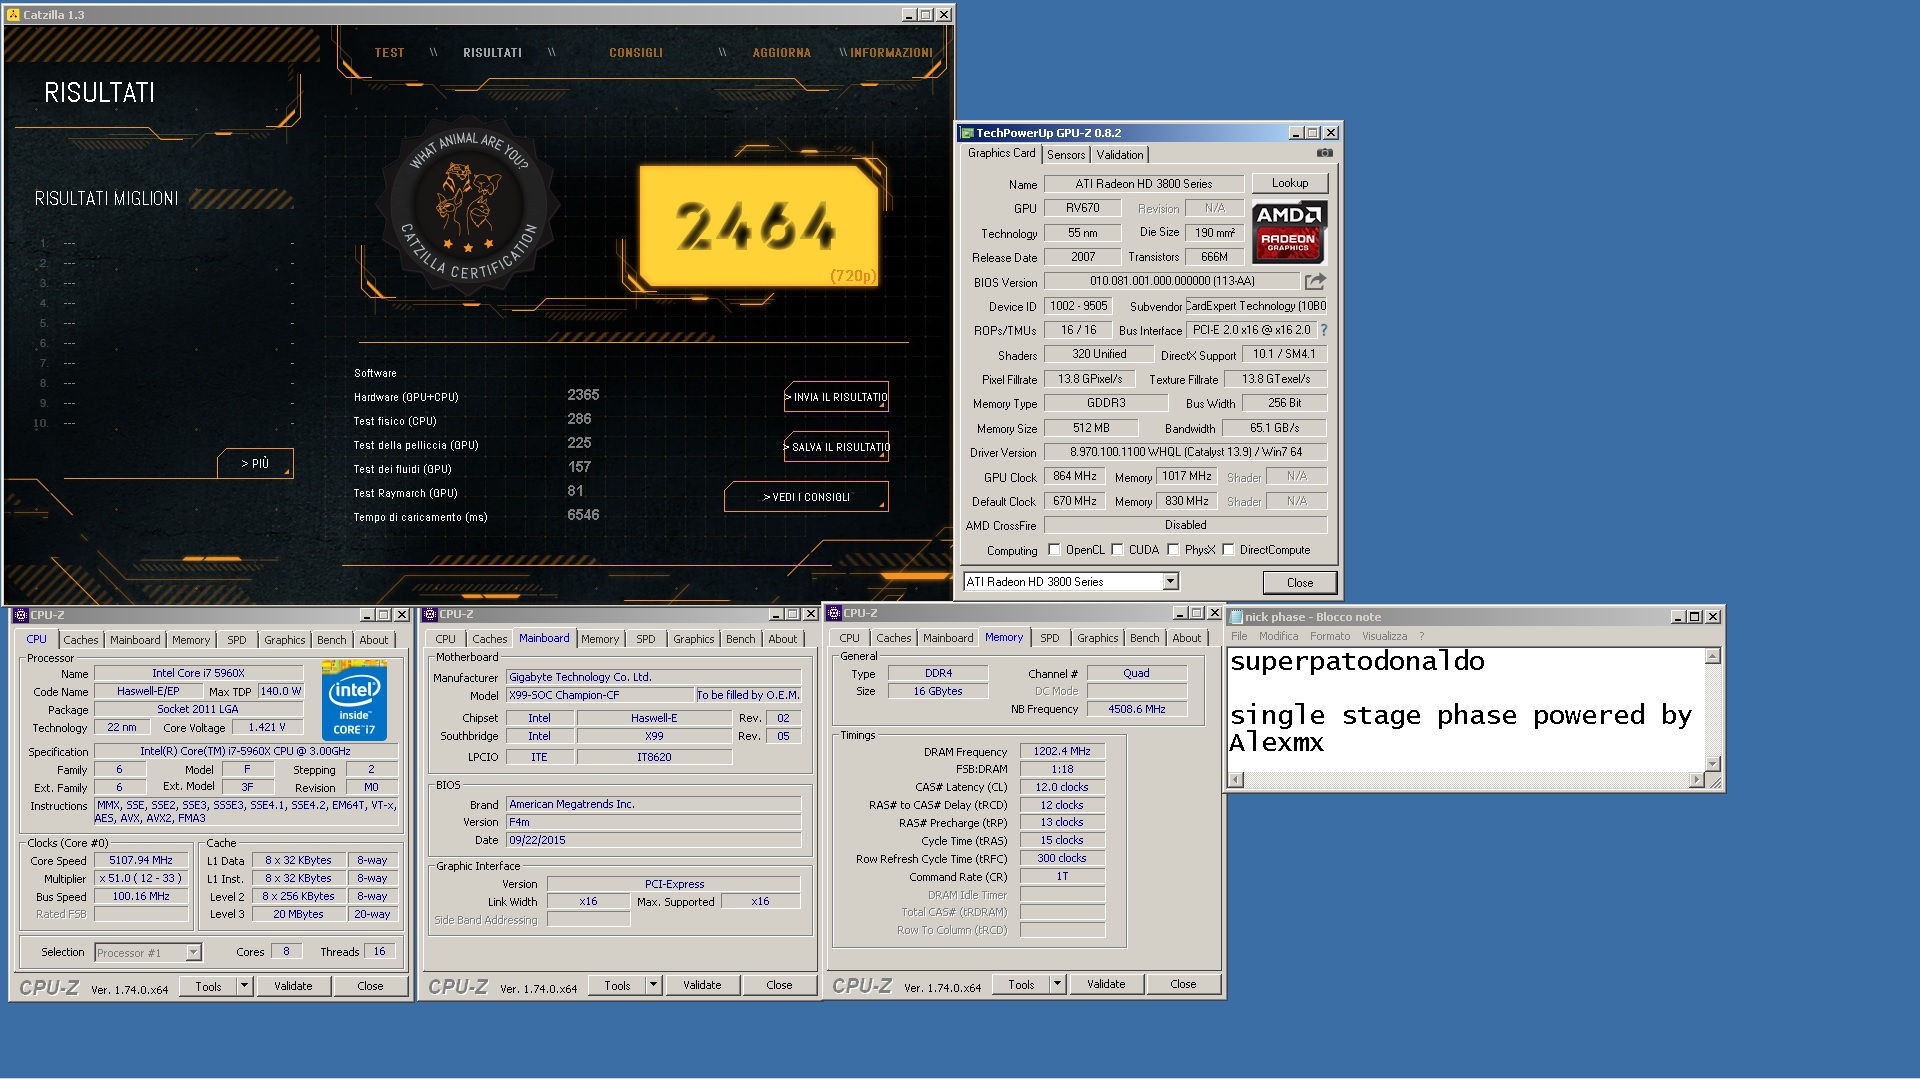Open the CONSIGLI tab in Catzilla
Screen dimensions: 1920x1080
pyautogui.click(x=636, y=53)
